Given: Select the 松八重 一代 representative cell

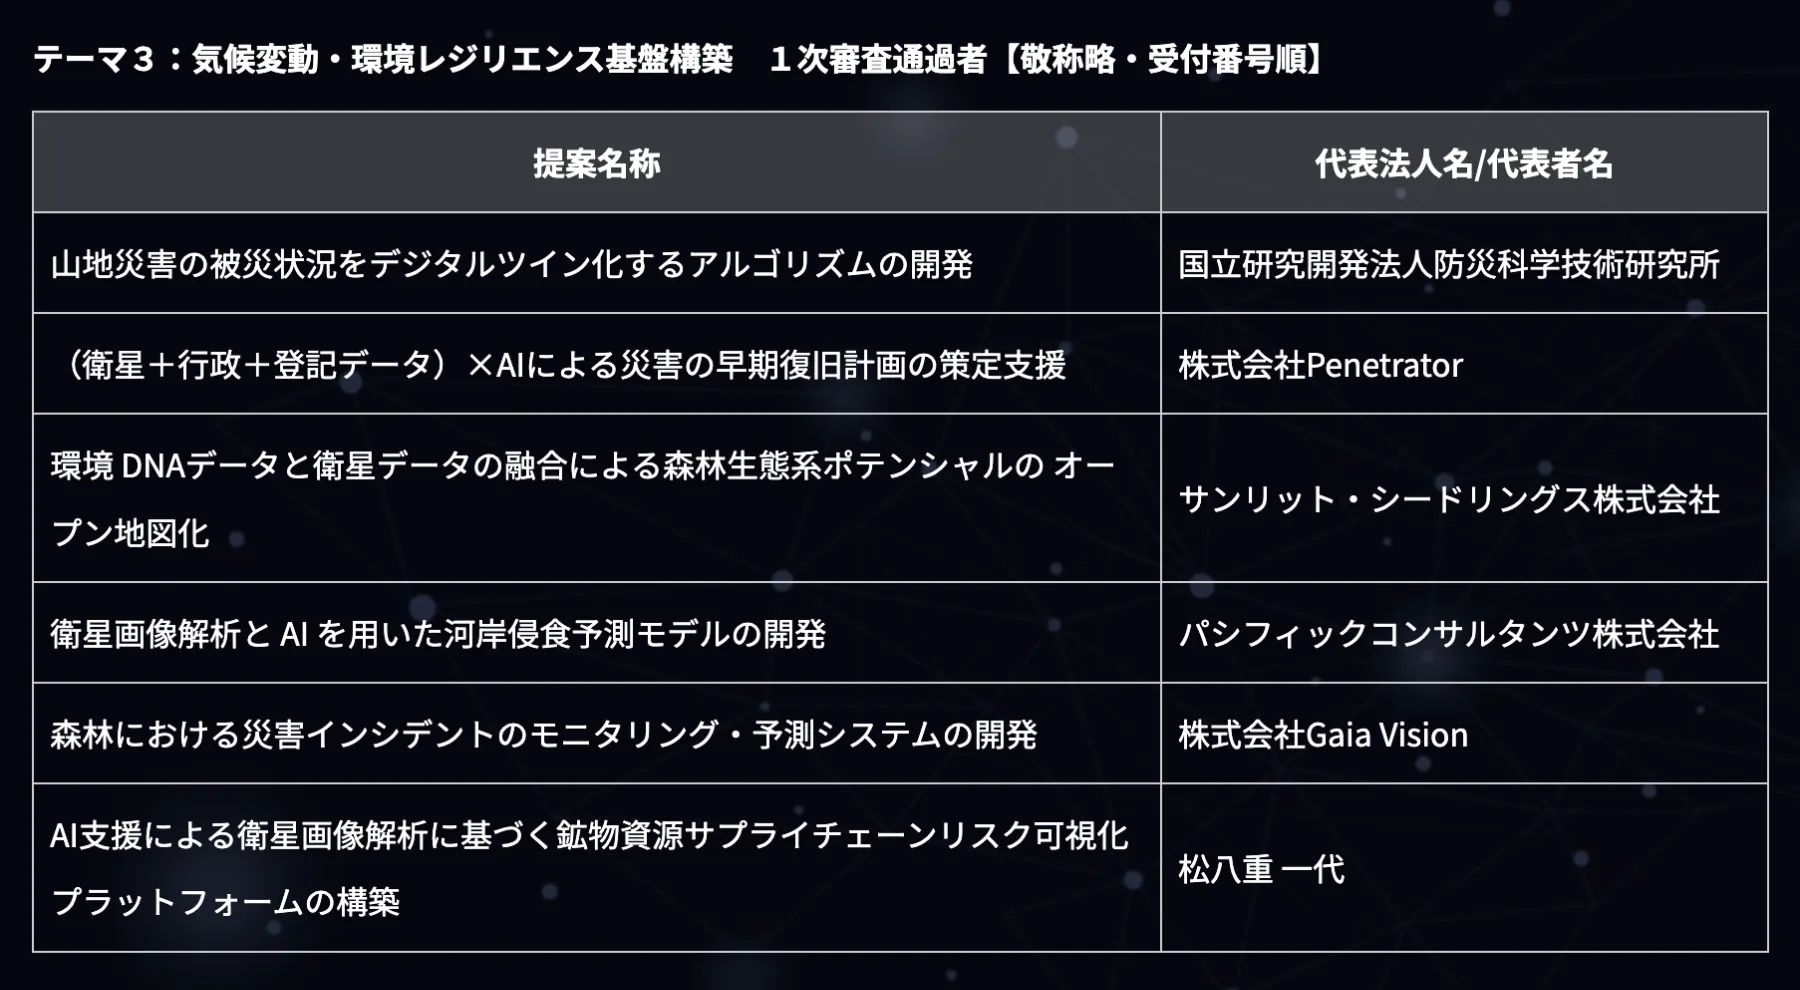Looking at the screenshot, I should (x=1261, y=869).
